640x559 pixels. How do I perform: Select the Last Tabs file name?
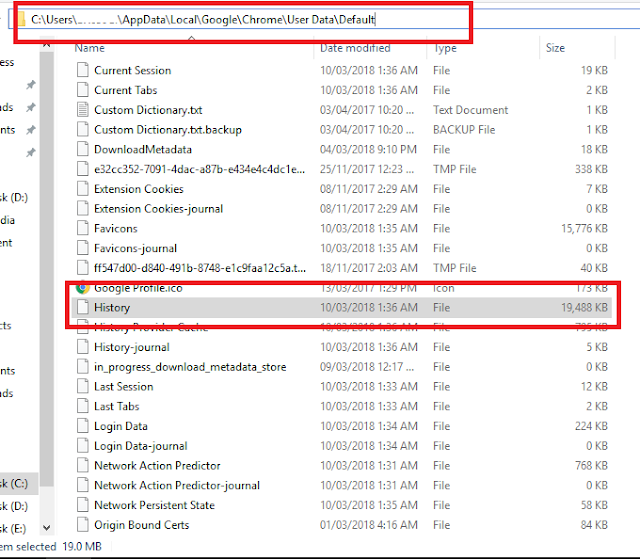(116, 406)
